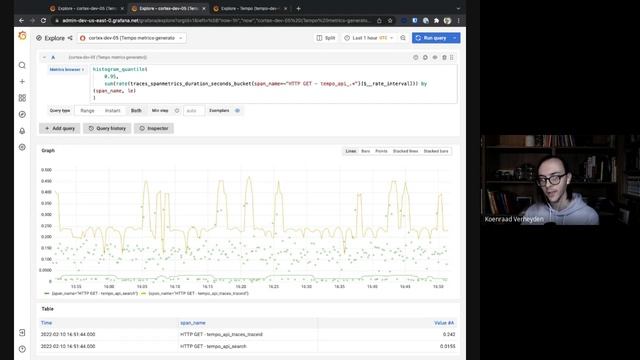Open the Inspector button

(x=154, y=129)
